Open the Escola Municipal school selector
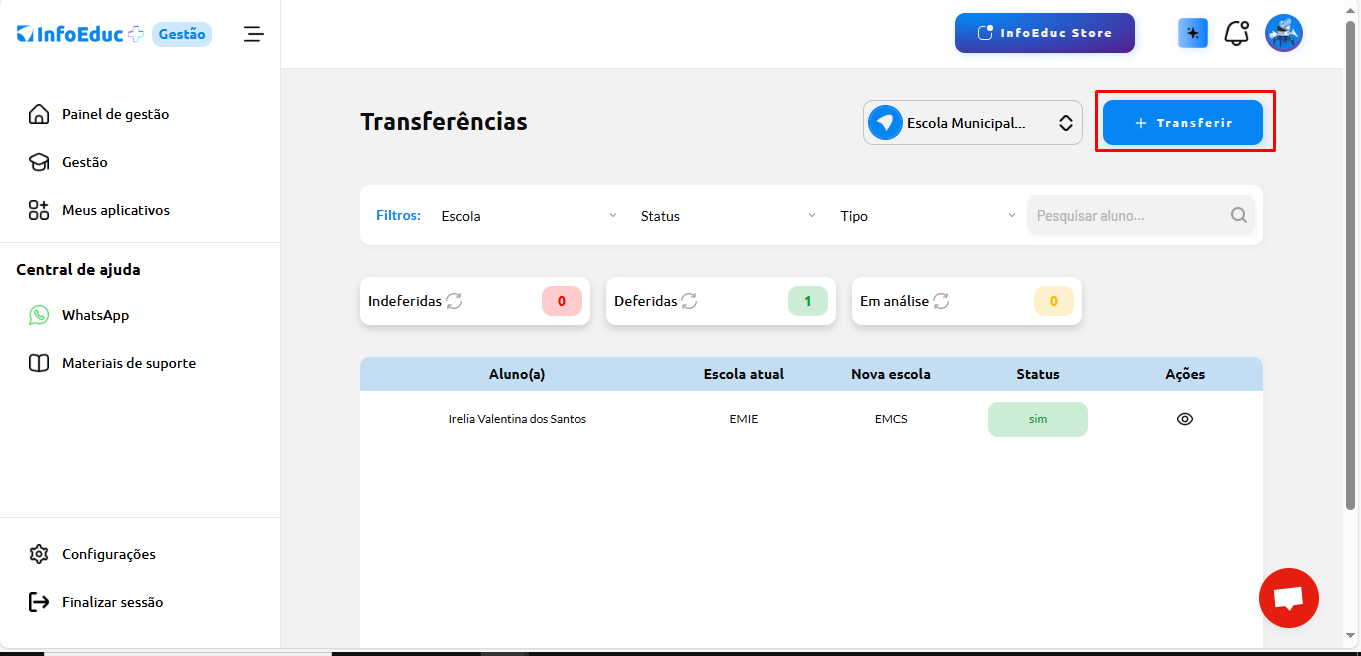 click(x=973, y=123)
